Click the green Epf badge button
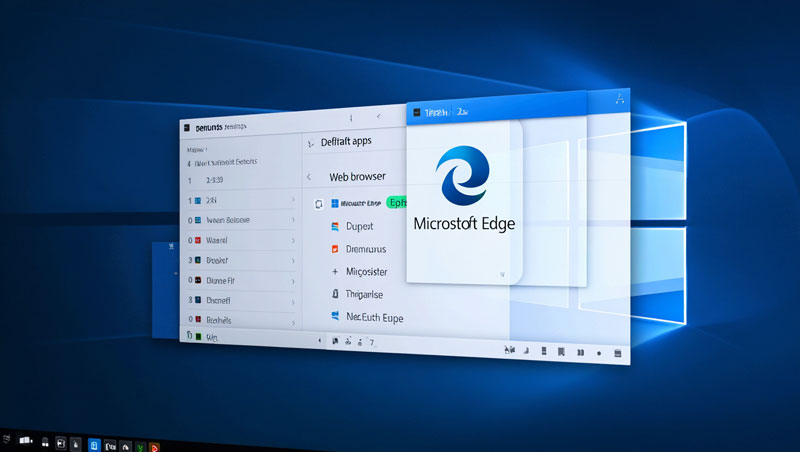The height and width of the screenshot is (452, 800). 396,203
